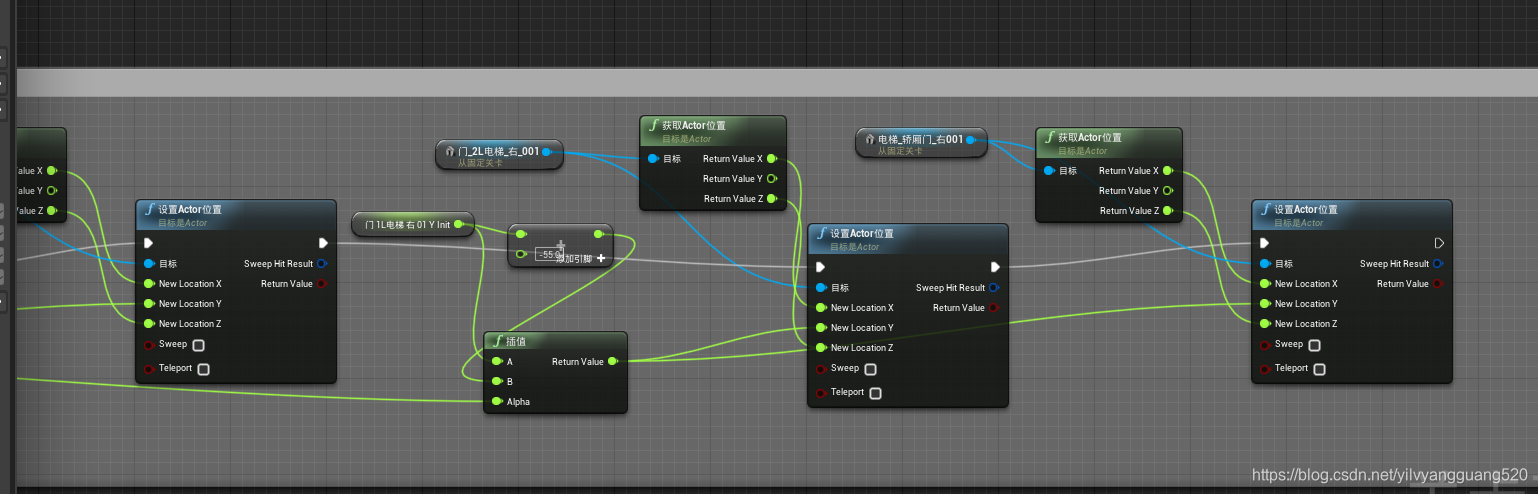The height and width of the screenshot is (494, 1538).
Task: Click exec output pin of leftmost 设置Actor位置 node
Action: 323,243
